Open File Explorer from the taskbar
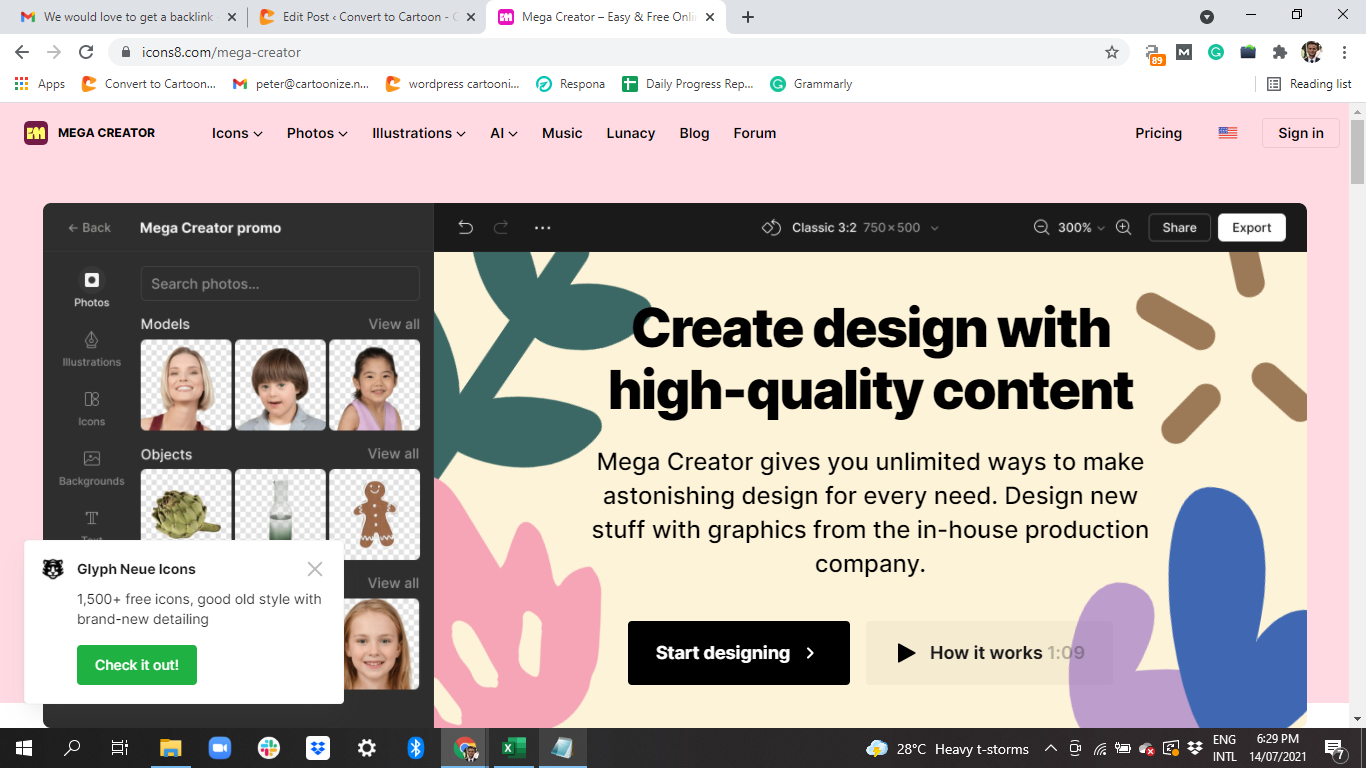 (170, 748)
